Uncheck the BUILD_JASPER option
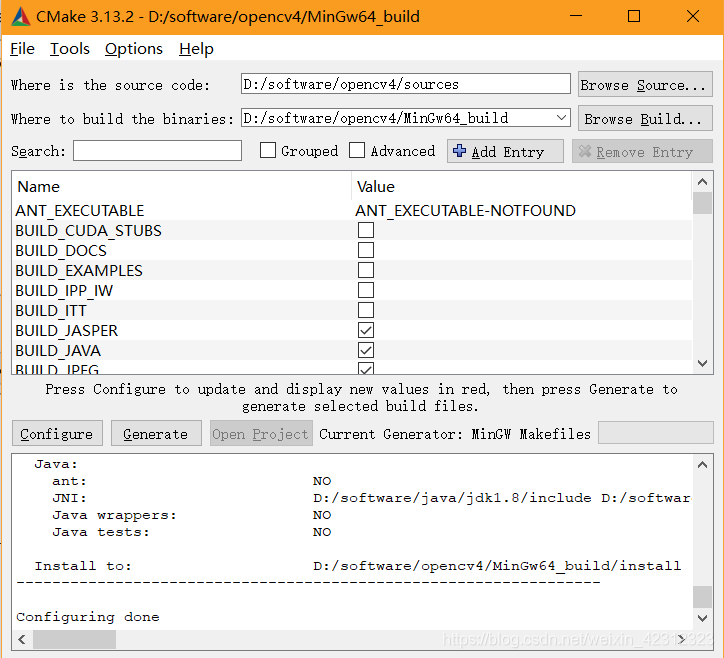724x658 pixels. tap(366, 330)
